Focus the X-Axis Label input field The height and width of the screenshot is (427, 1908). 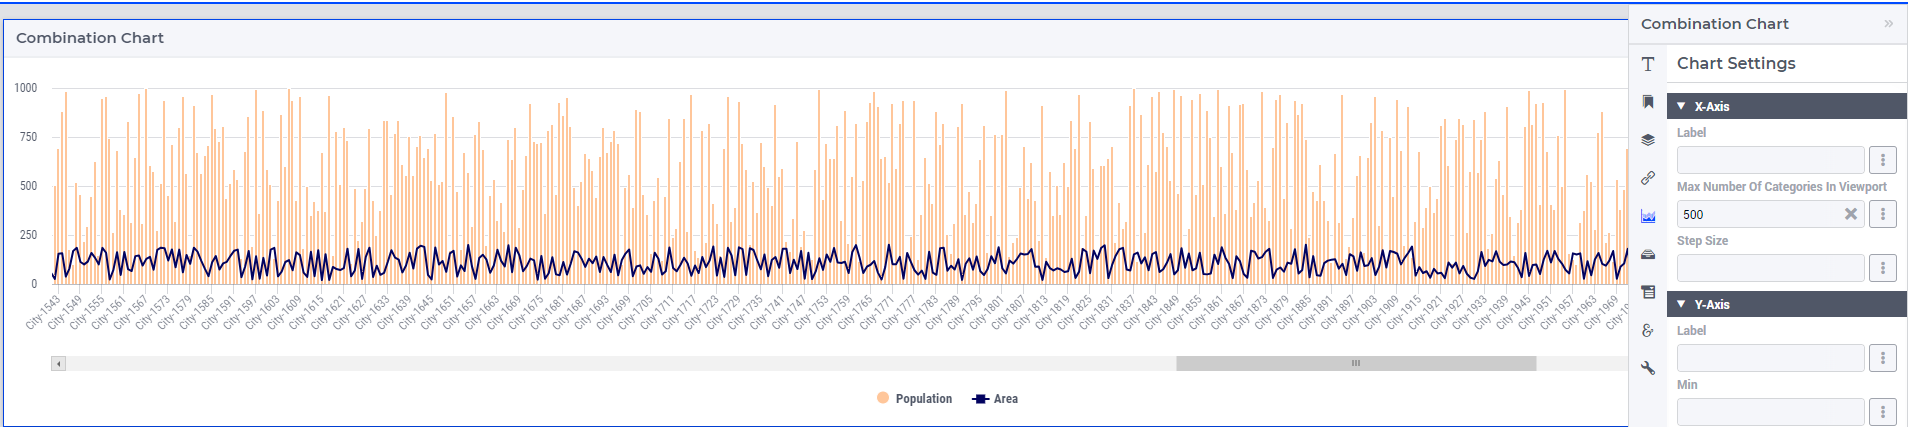coord(1770,160)
